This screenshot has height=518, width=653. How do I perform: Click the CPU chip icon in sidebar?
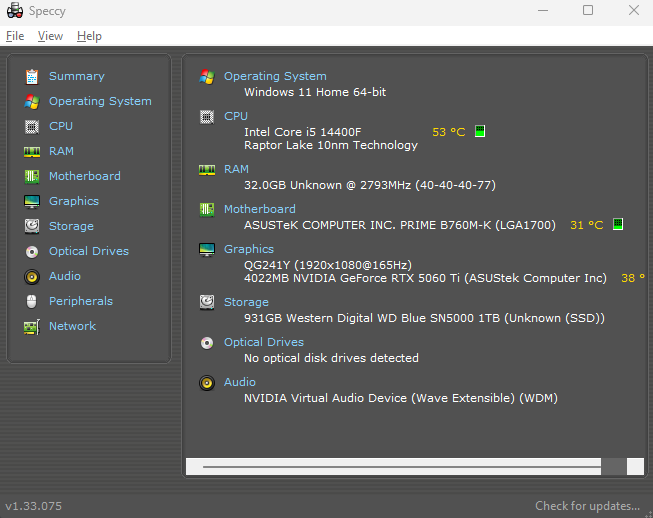pos(32,127)
